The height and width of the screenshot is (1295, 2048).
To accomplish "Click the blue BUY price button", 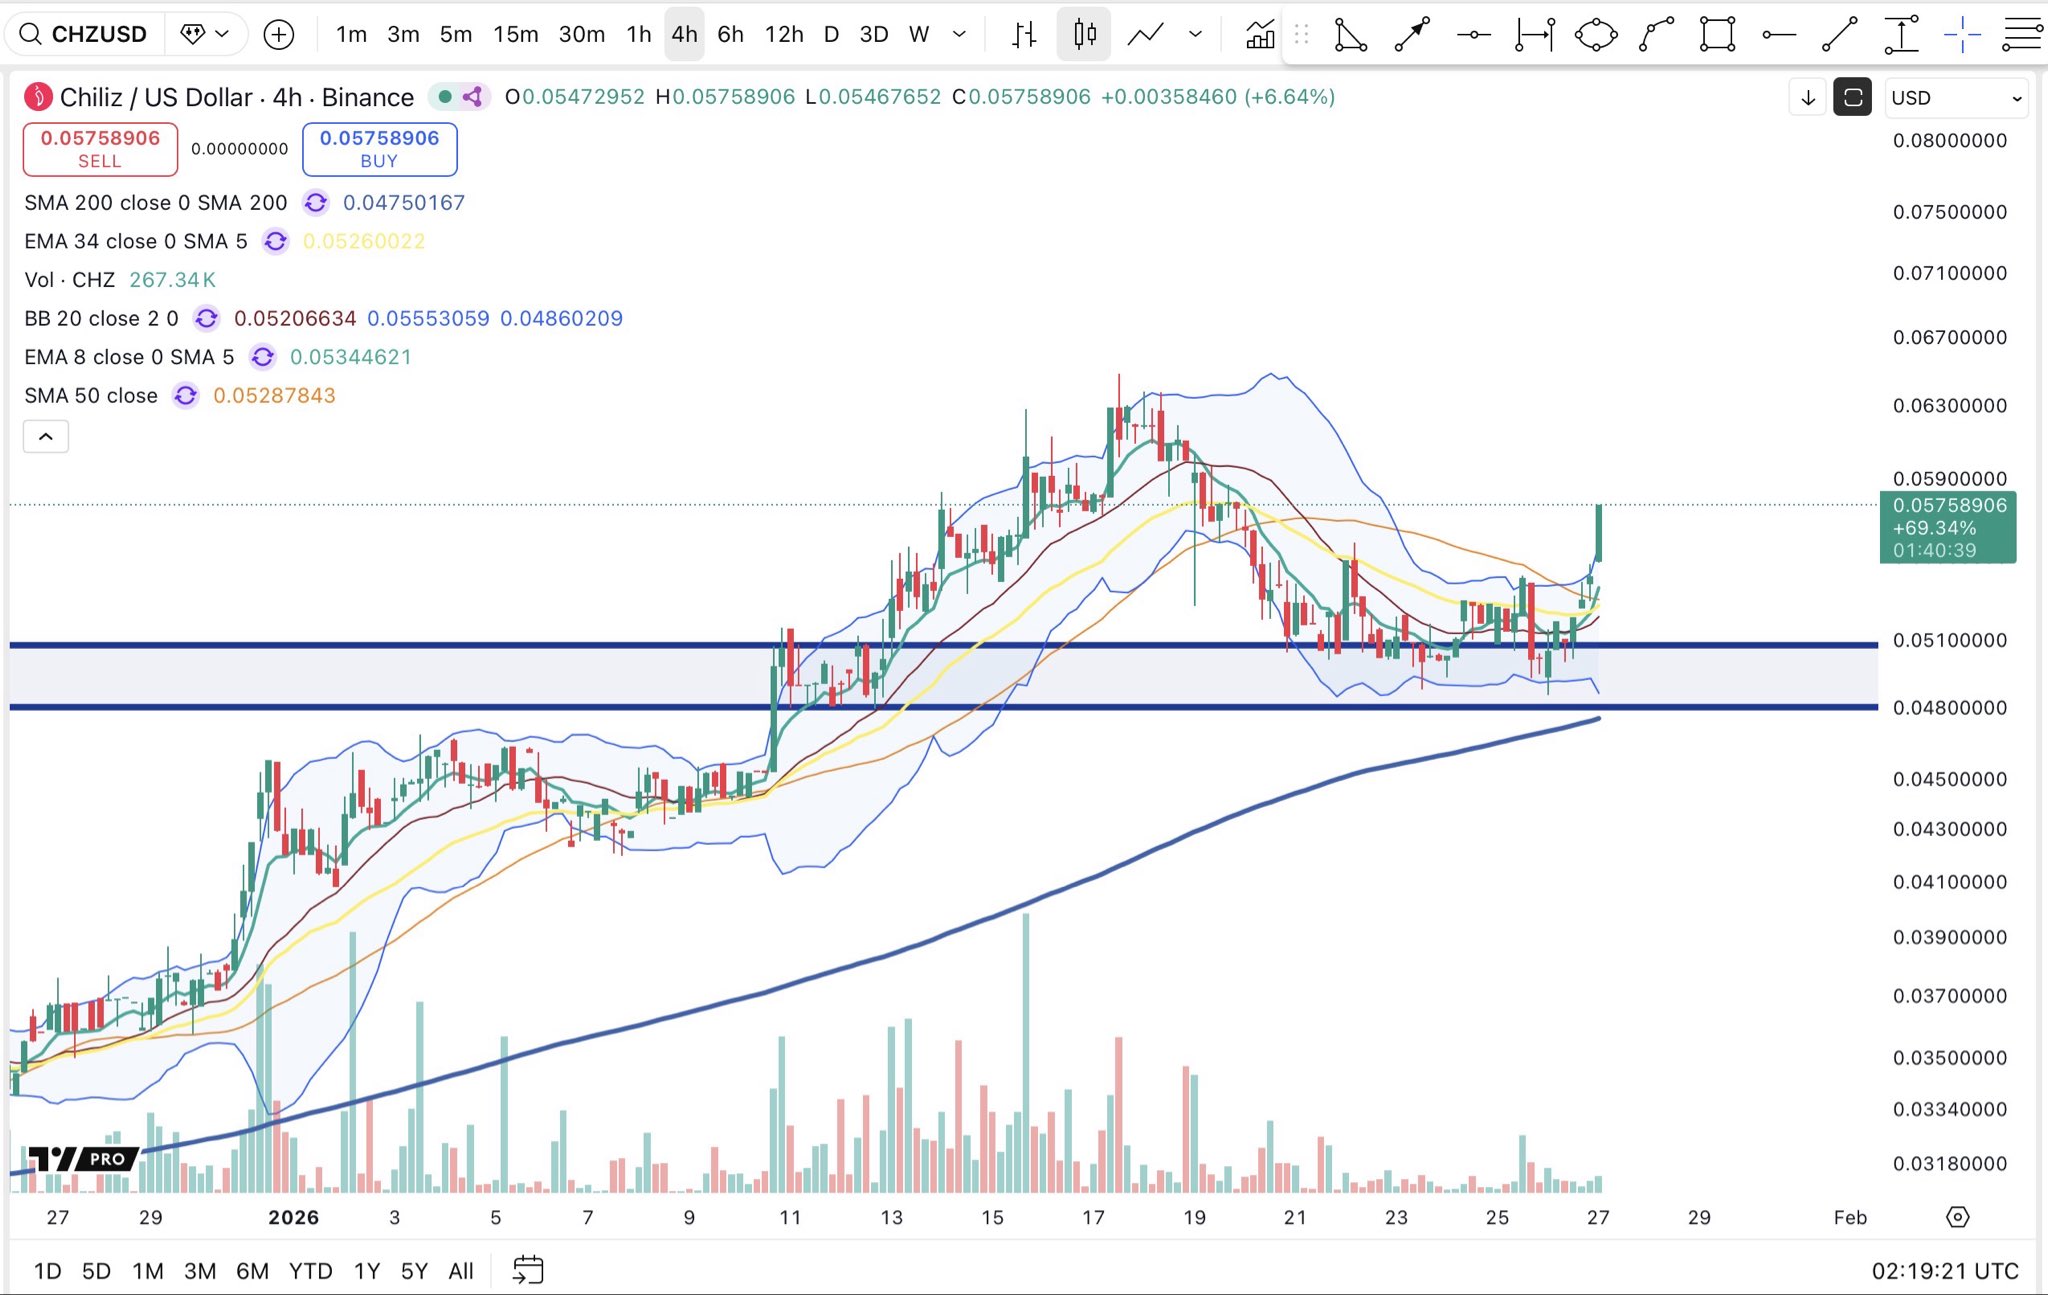I will tap(379, 149).
